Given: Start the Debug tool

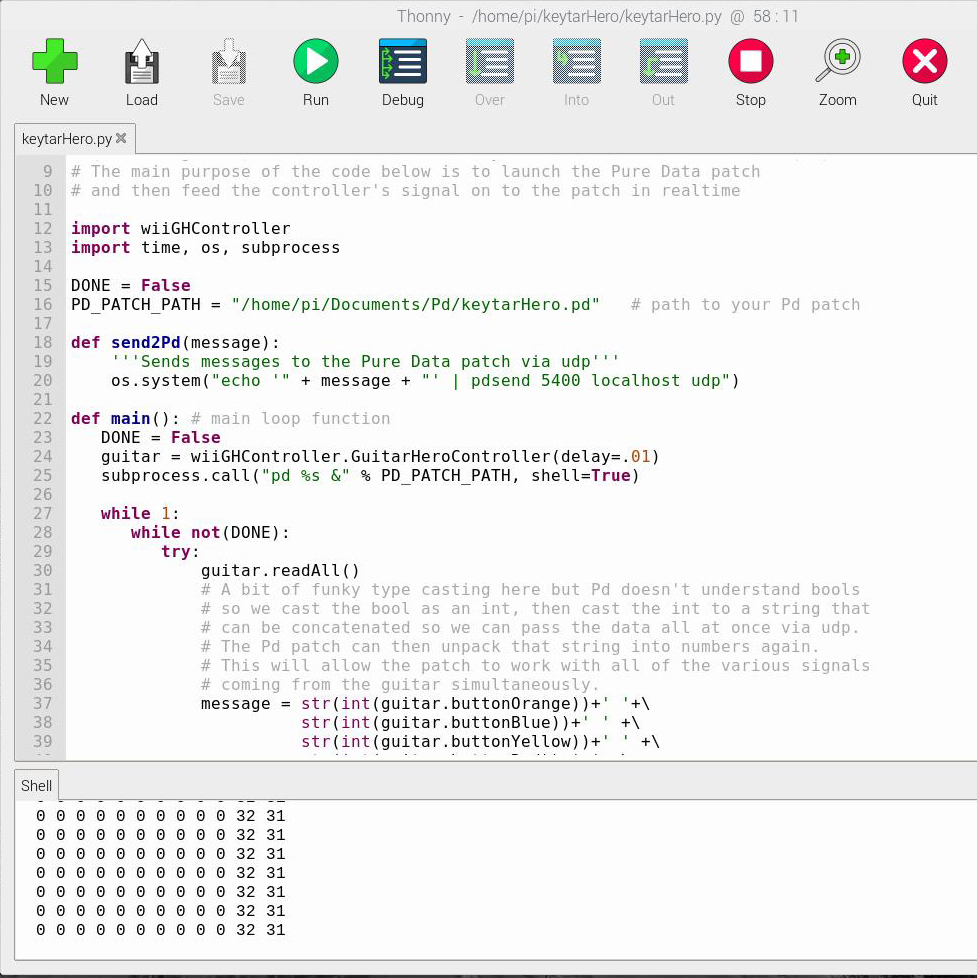Looking at the screenshot, I should point(403,61).
